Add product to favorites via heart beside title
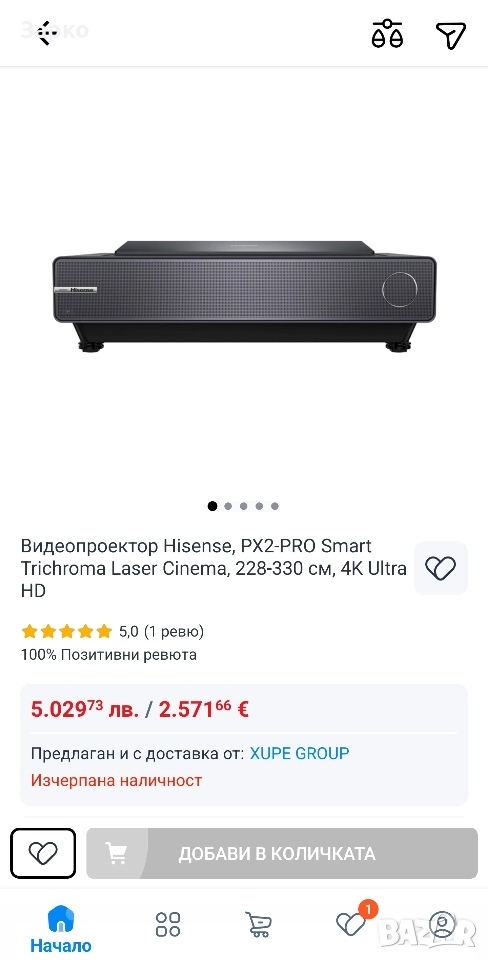 point(441,568)
